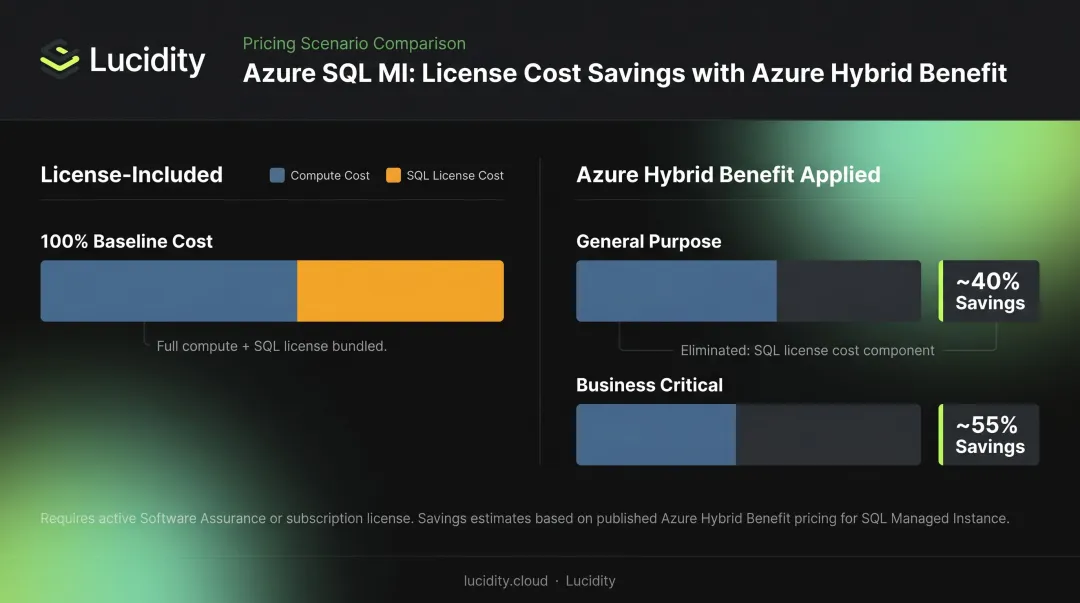Click the blue segment of General Purpose bar
This screenshot has height=603, width=1080.
pyautogui.click(x=676, y=291)
